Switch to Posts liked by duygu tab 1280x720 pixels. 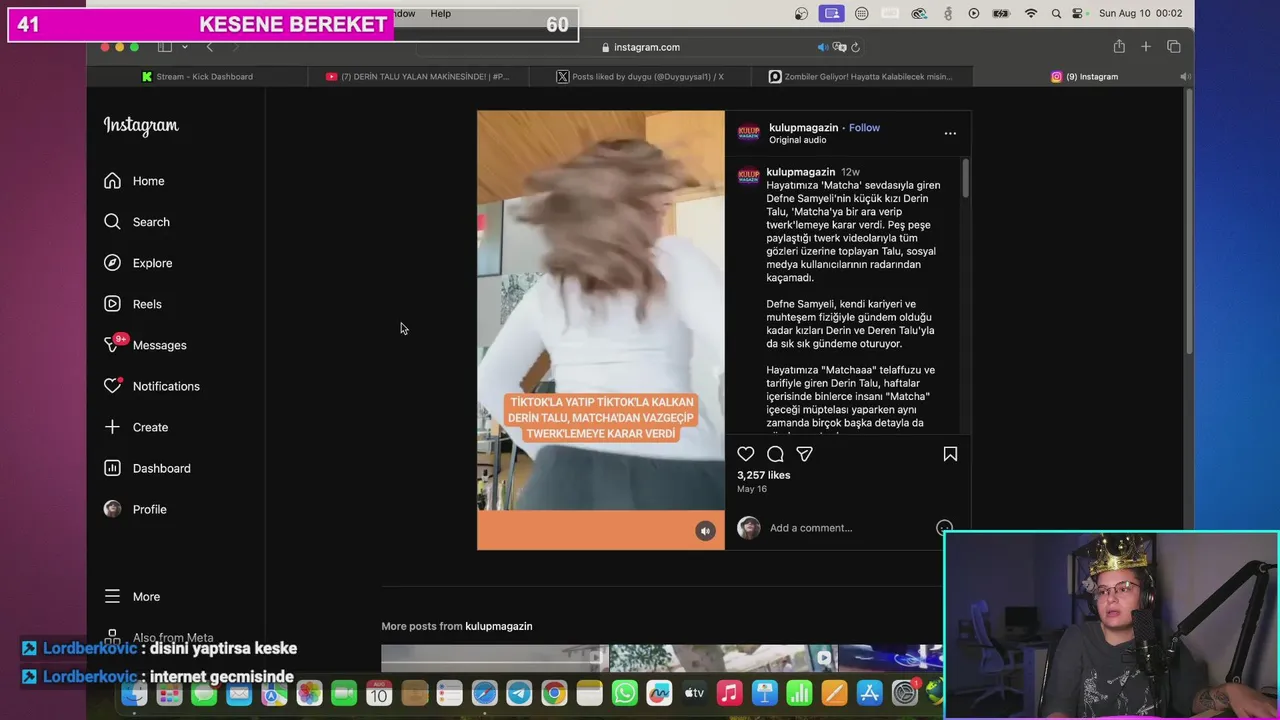pyautogui.click(x=640, y=76)
